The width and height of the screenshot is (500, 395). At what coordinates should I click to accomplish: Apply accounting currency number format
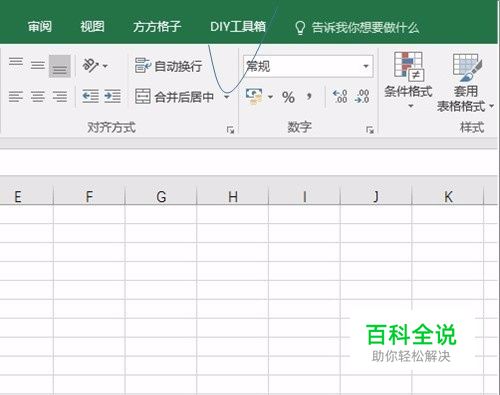pos(254,97)
